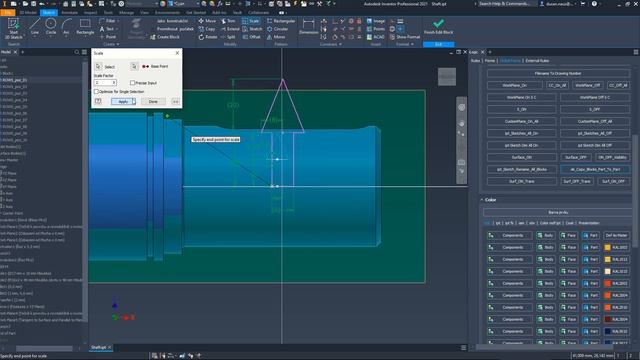640x360 pixels.
Task: Open the Rules tab in iLogic panel
Action: 475,61
